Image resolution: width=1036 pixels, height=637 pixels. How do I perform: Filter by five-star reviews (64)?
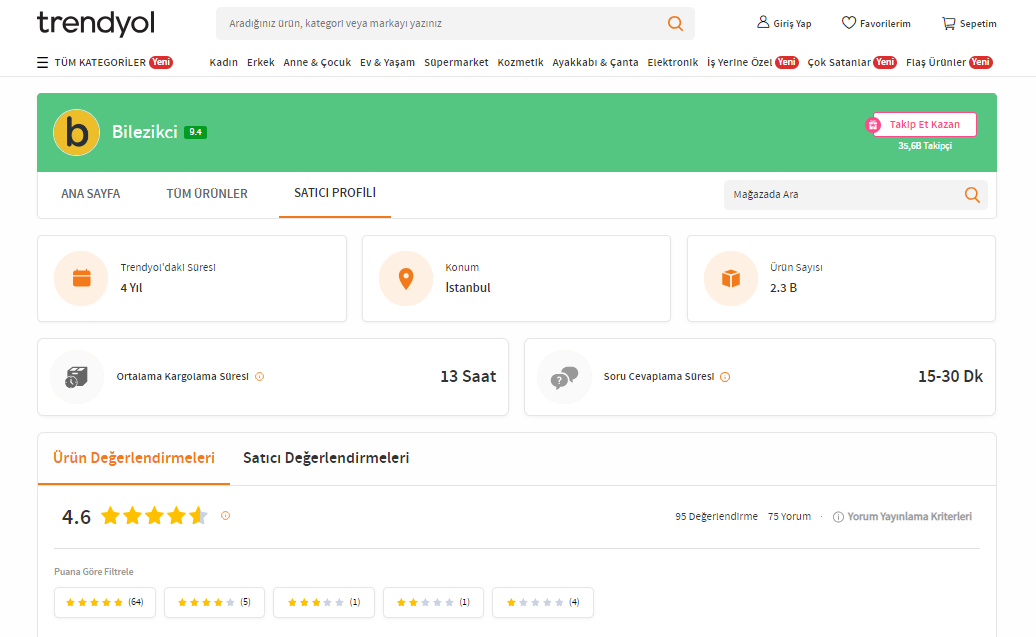tap(105, 602)
